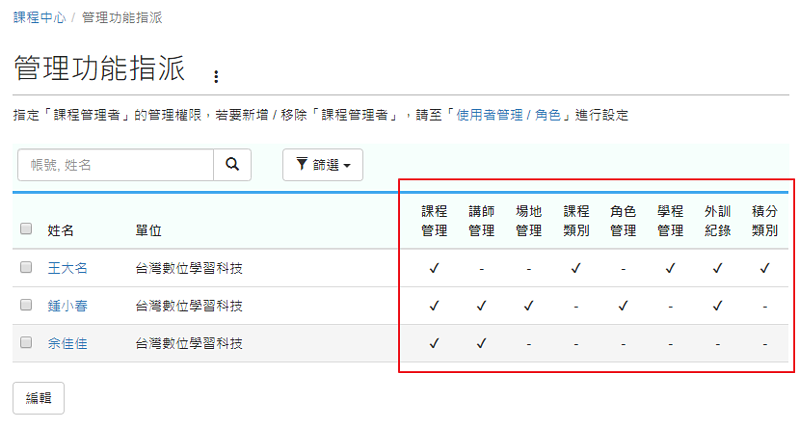Viewport: 800px width, 429px height.
Task: Click 王大名's 課程管理 checkmark
Action: tap(434, 268)
